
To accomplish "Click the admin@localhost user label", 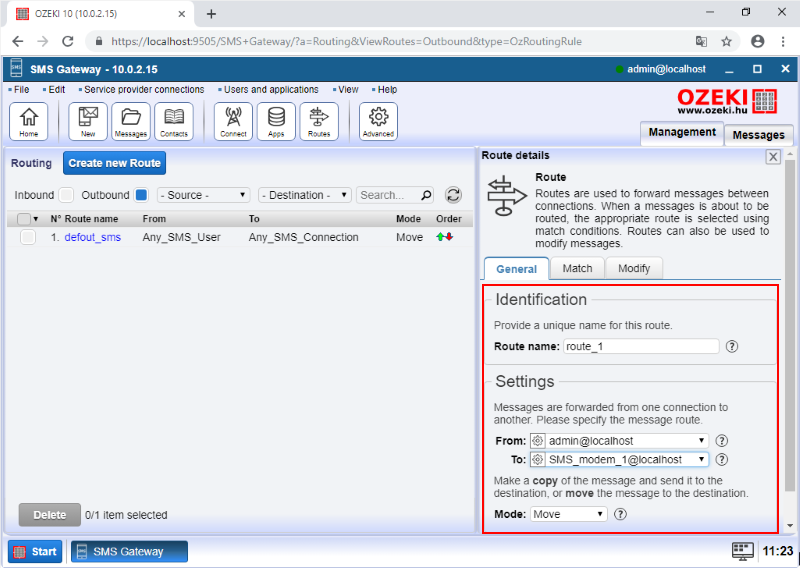I will (x=666, y=69).
